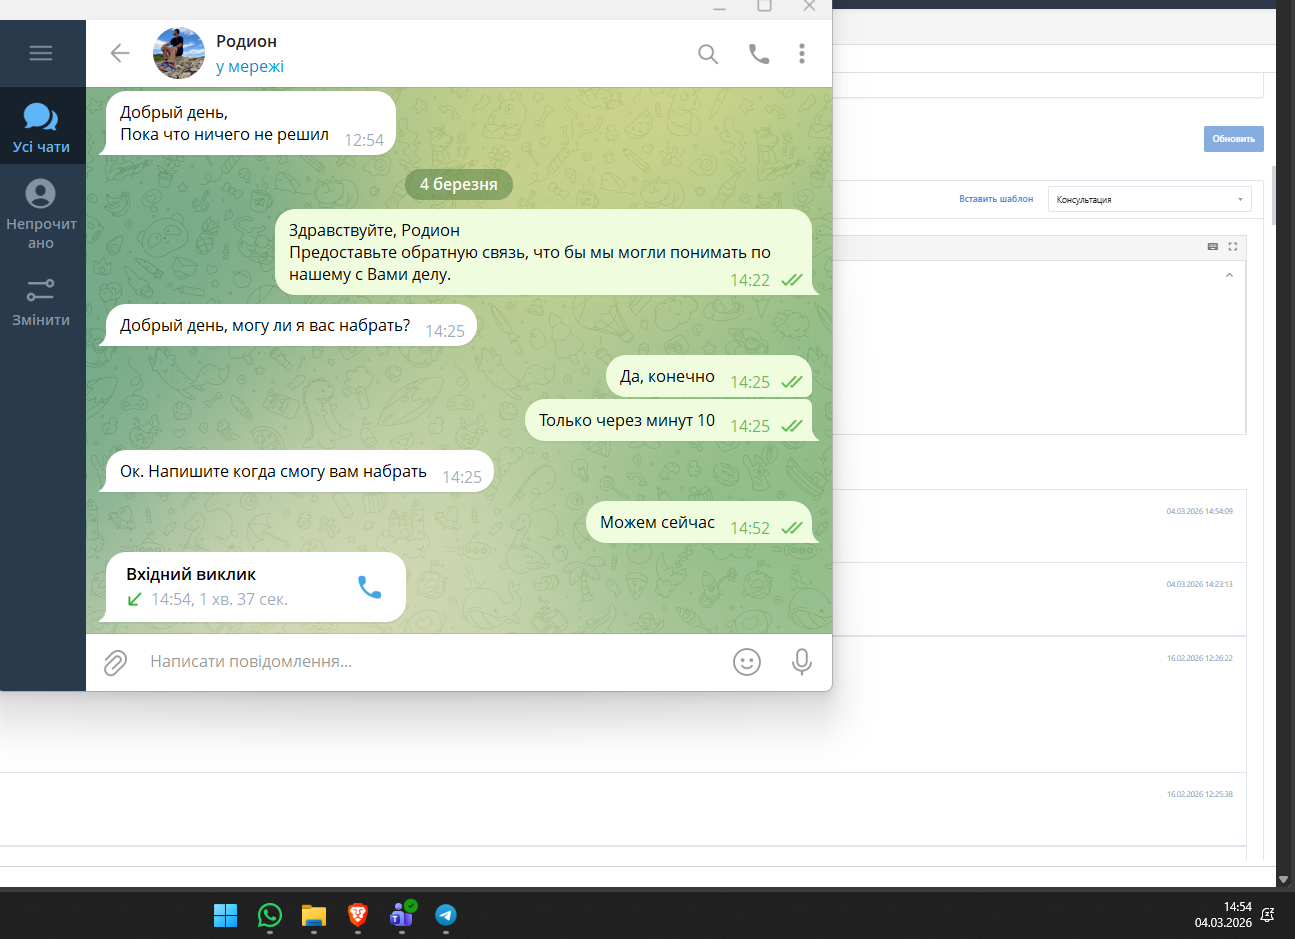Search within the chat with Родион

click(708, 54)
